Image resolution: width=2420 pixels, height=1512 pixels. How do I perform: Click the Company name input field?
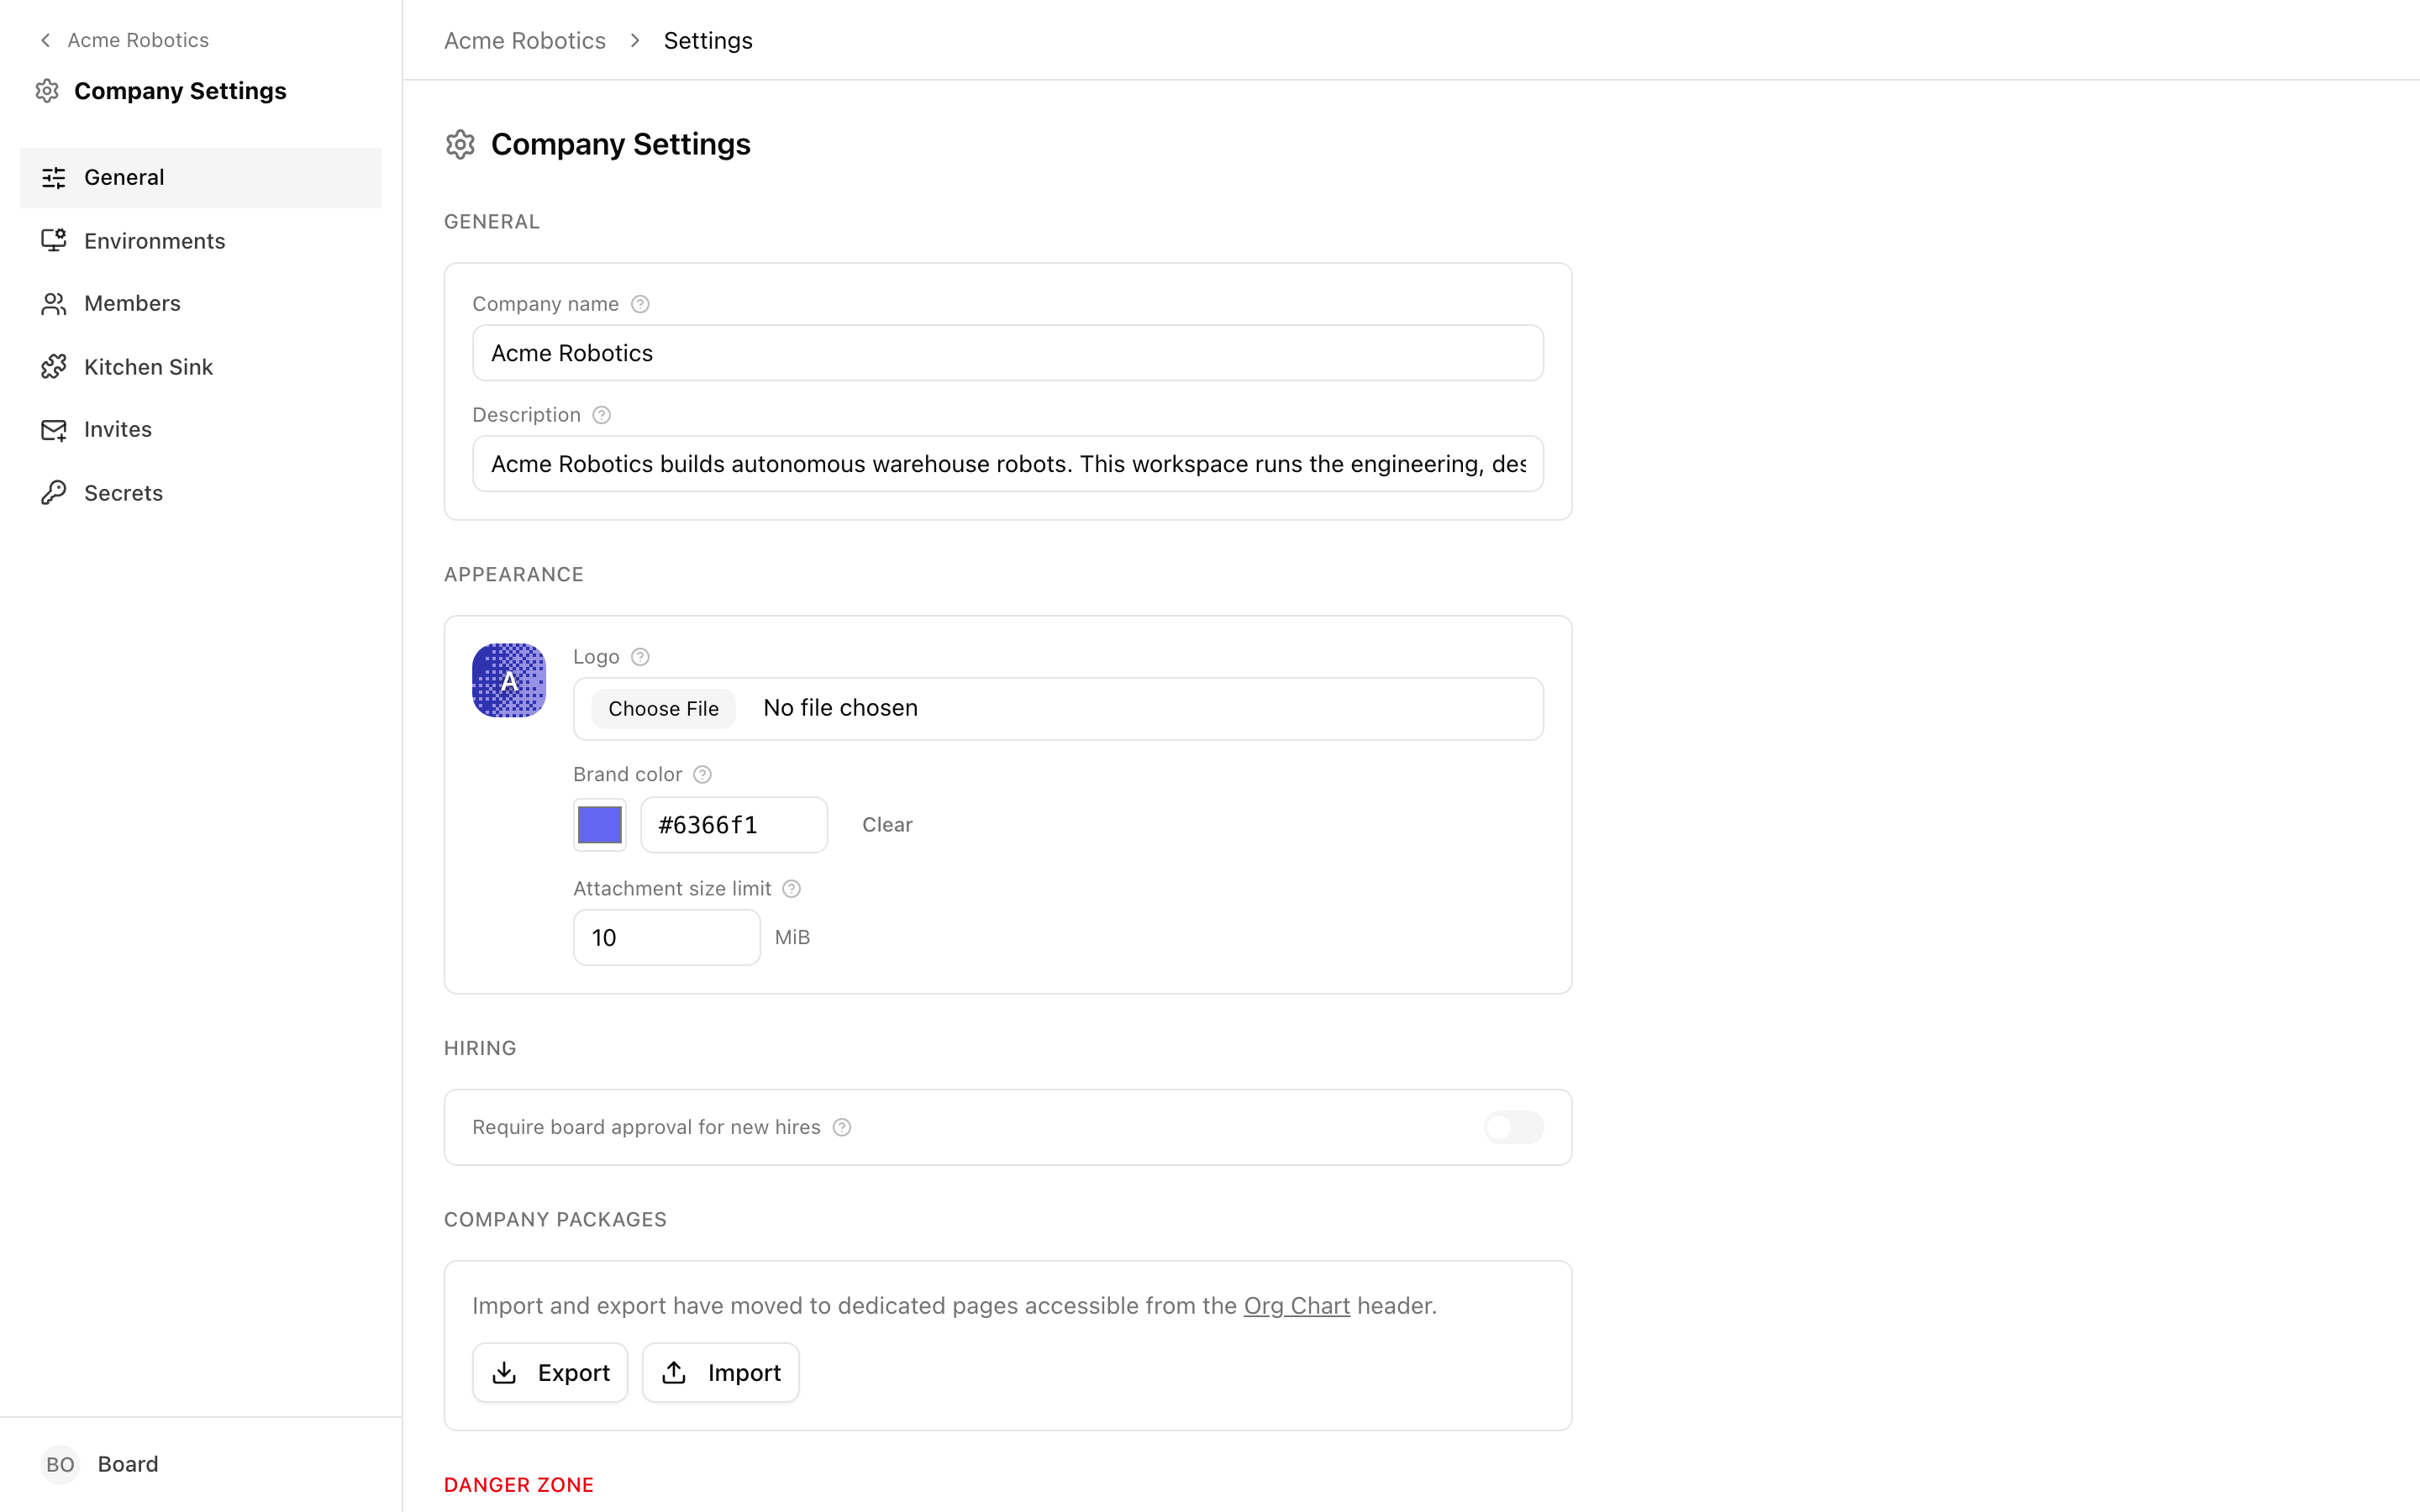click(1008, 353)
